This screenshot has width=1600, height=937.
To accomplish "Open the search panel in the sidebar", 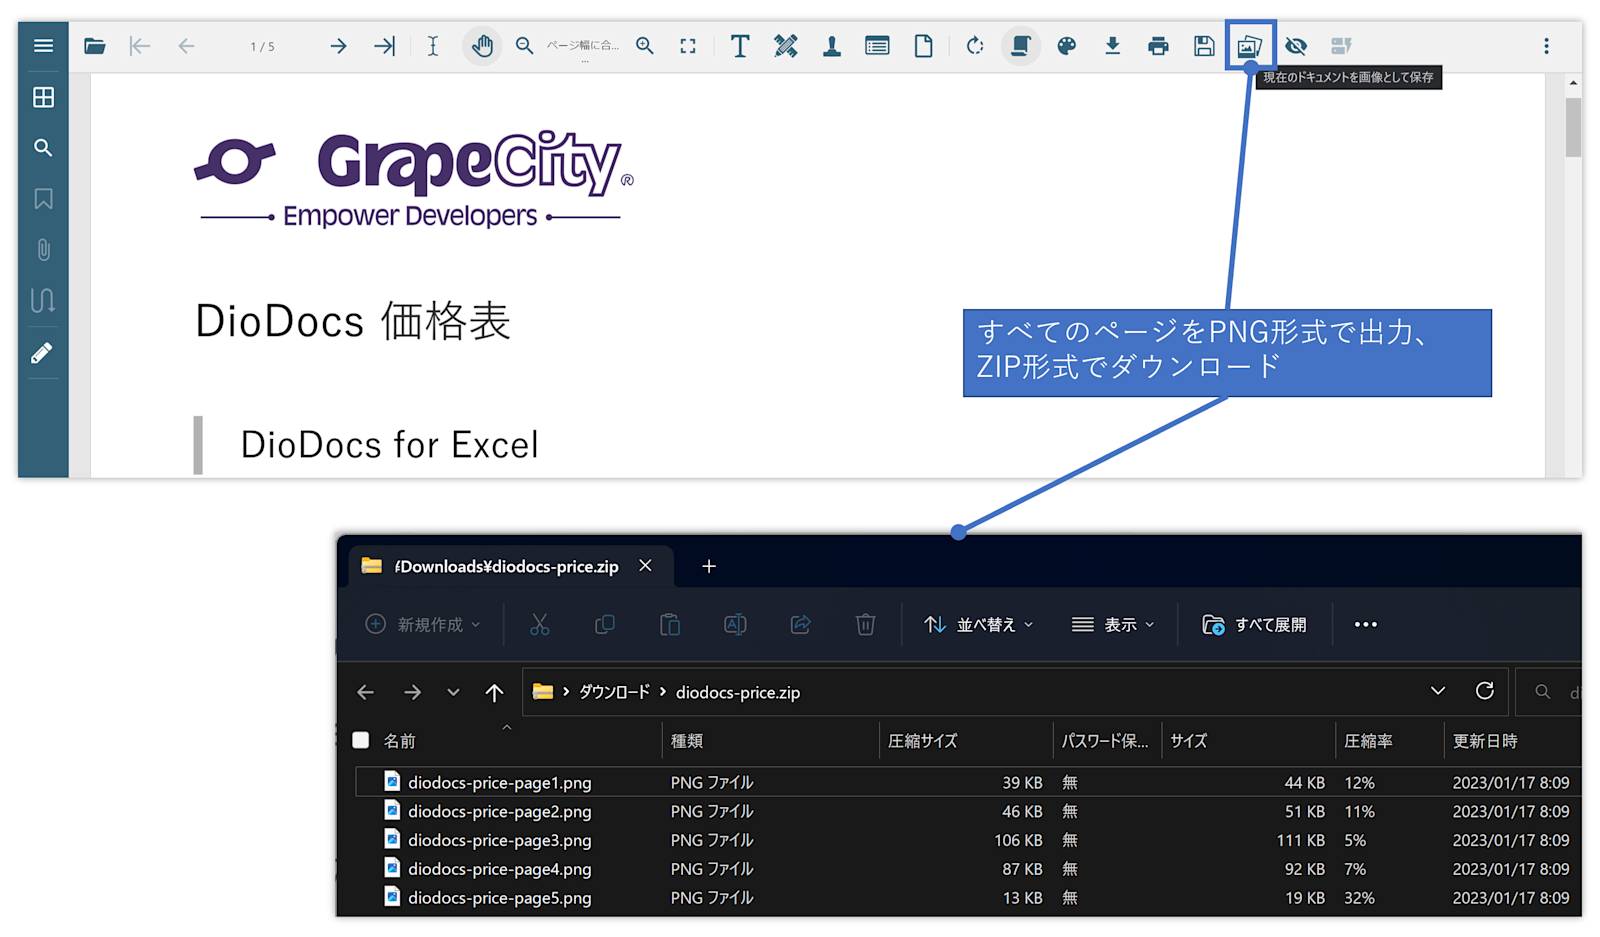I will (43, 148).
